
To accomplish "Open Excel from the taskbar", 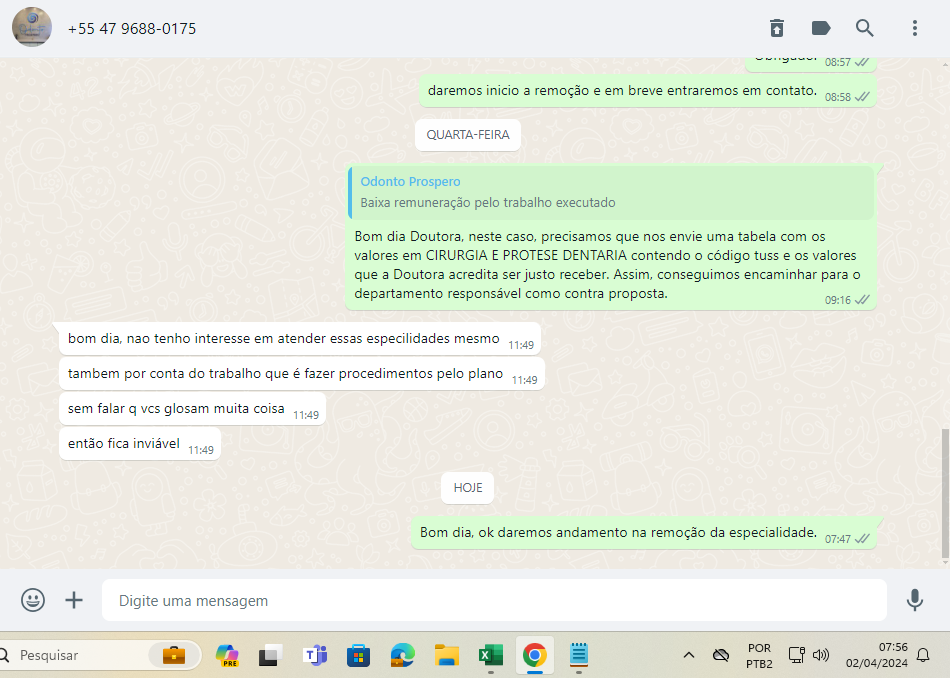I will [490, 655].
